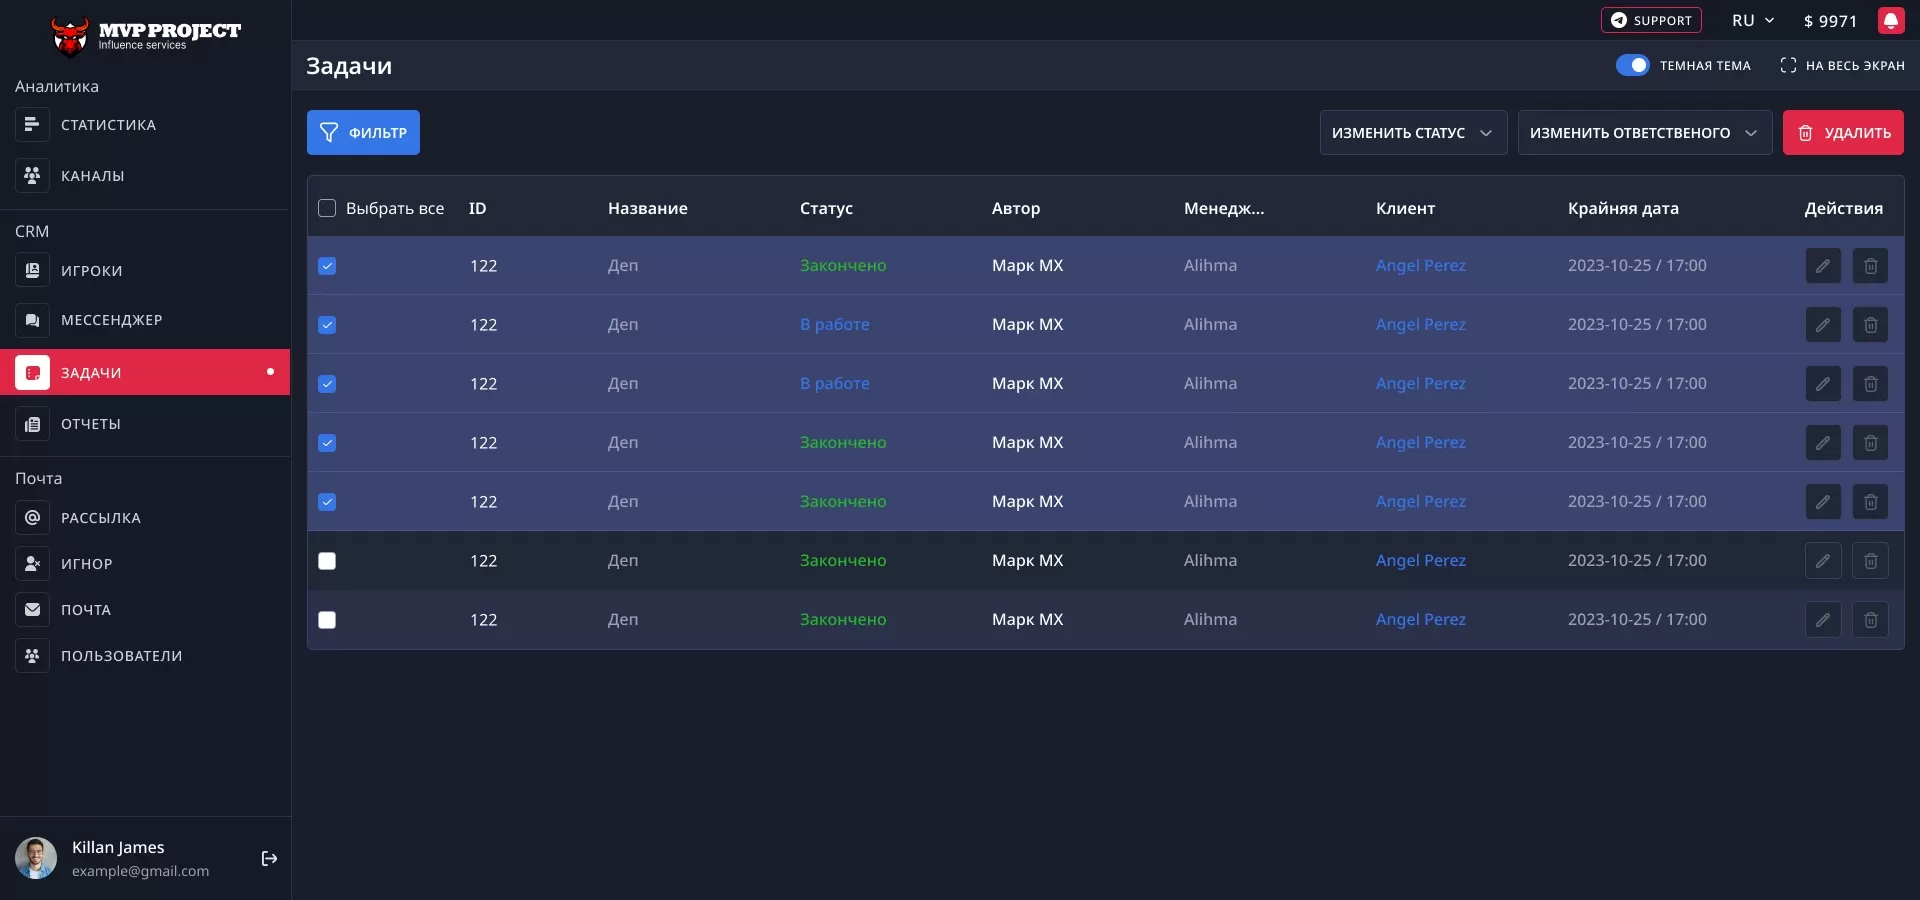Image resolution: width=1920 pixels, height=900 pixels.
Task: Expand the Изменить ответственного dropdown
Action: pyautogui.click(x=1643, y=132)
